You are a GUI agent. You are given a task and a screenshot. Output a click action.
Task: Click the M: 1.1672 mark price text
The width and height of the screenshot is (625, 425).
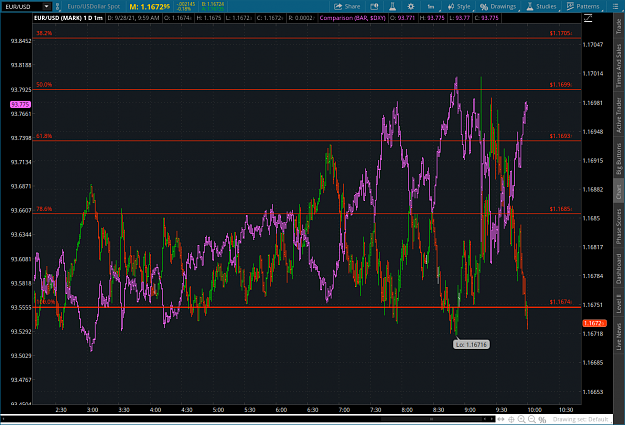coord(149,7)
